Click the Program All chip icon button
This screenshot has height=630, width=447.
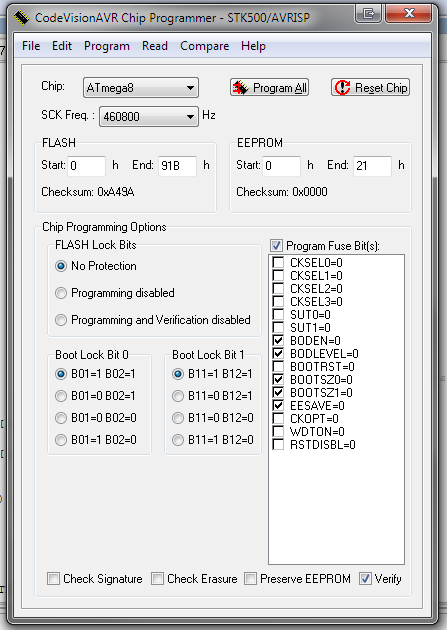click(x=269, y=87)
